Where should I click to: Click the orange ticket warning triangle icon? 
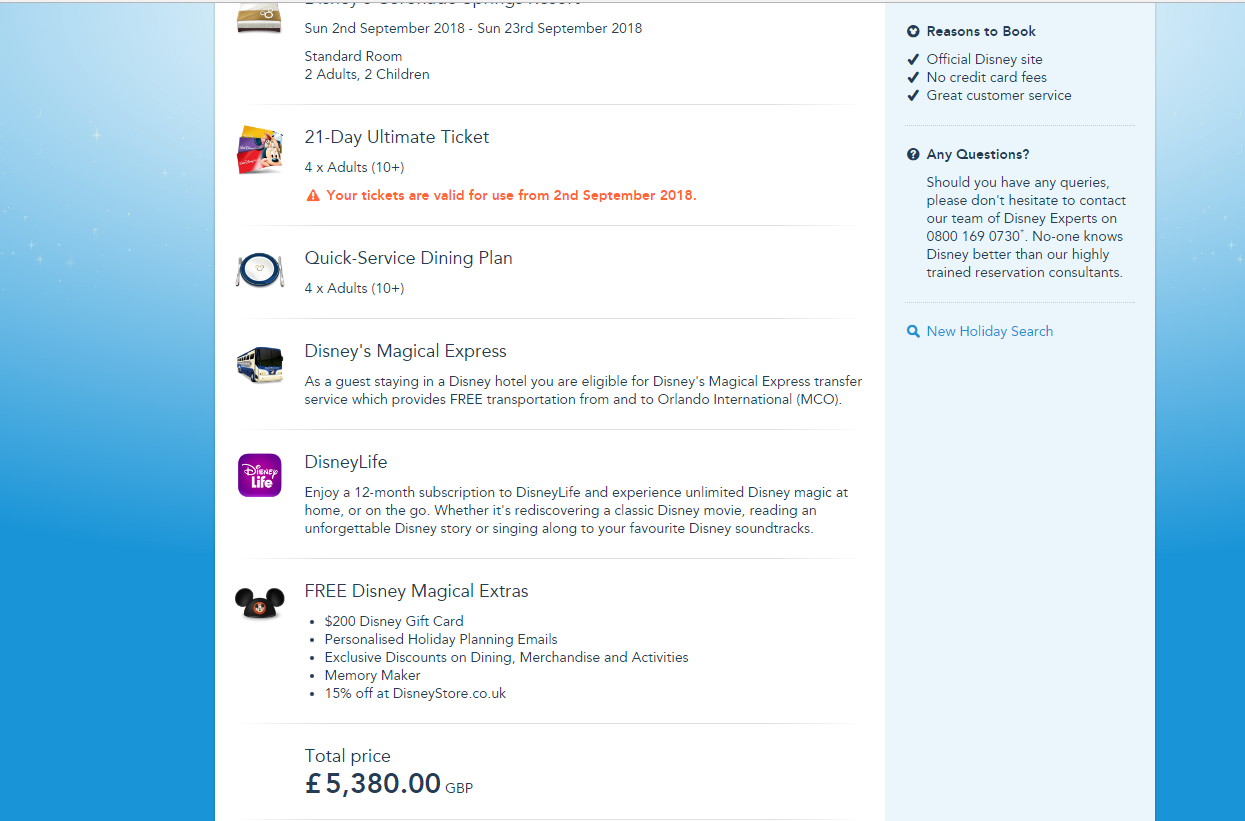[313, 196]
